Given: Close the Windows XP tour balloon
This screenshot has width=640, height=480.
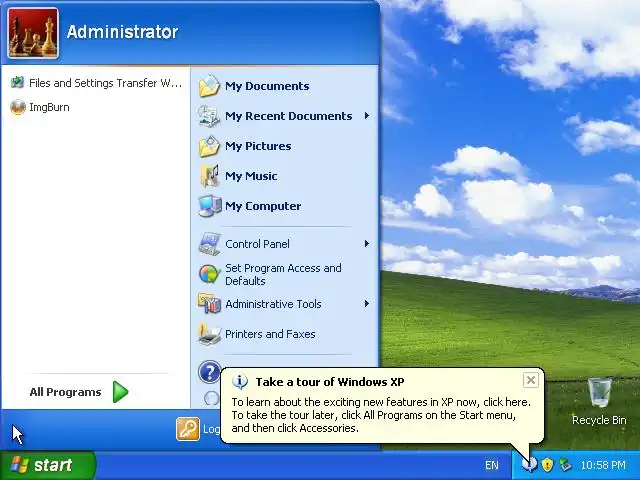Looking at the screenshot, I should (531, 380).
